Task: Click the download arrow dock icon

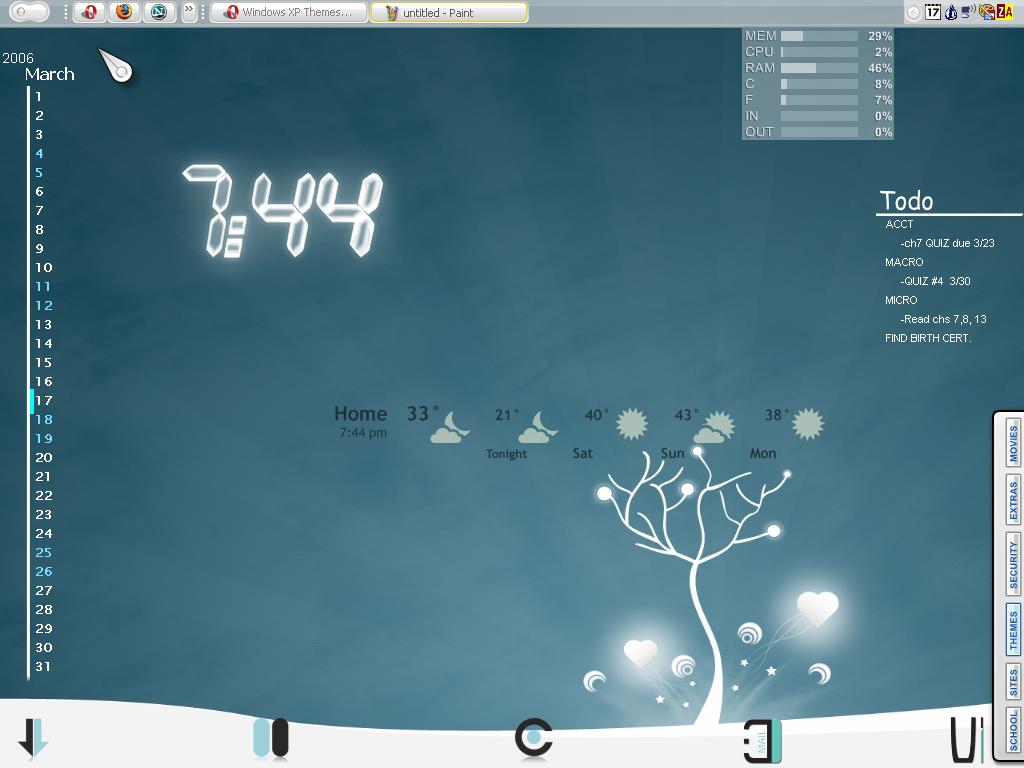Action: tap(33, 738)
